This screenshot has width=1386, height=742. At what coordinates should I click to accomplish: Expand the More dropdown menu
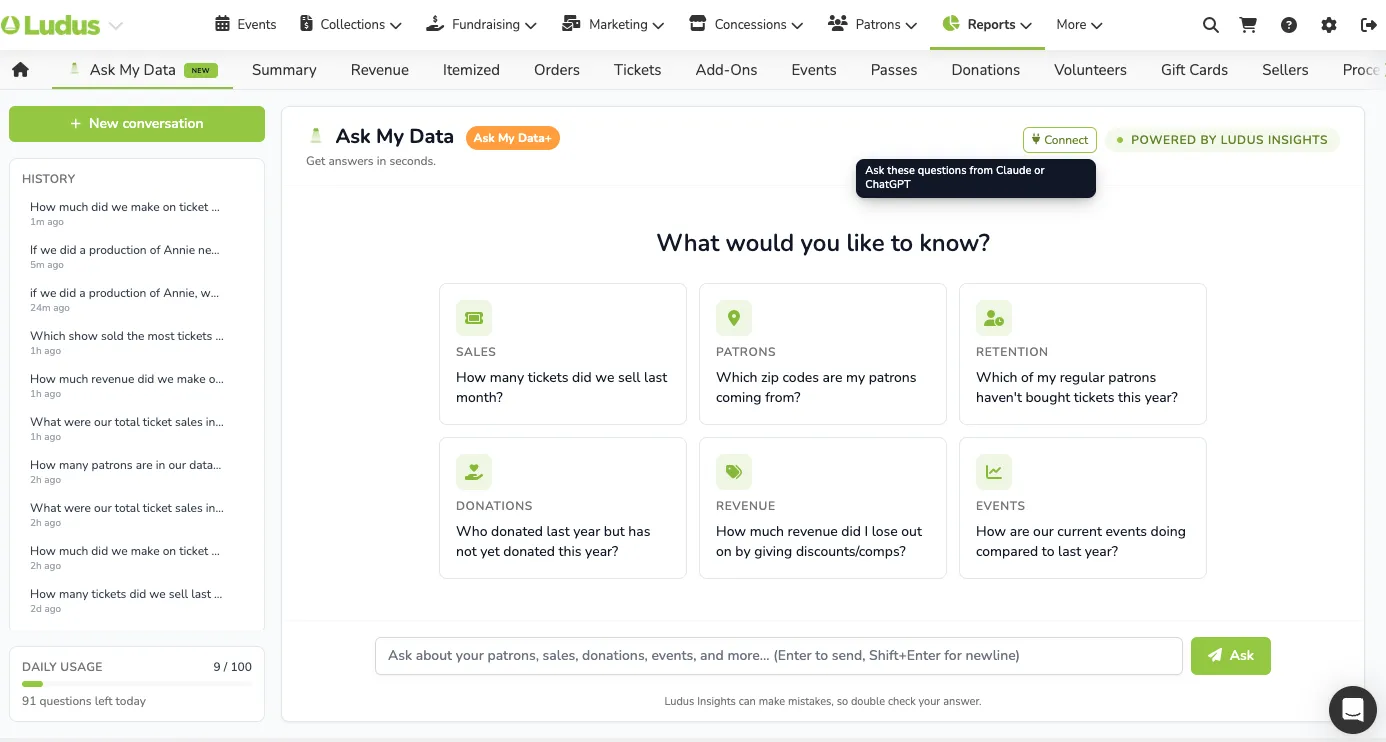click(1079, 25)
